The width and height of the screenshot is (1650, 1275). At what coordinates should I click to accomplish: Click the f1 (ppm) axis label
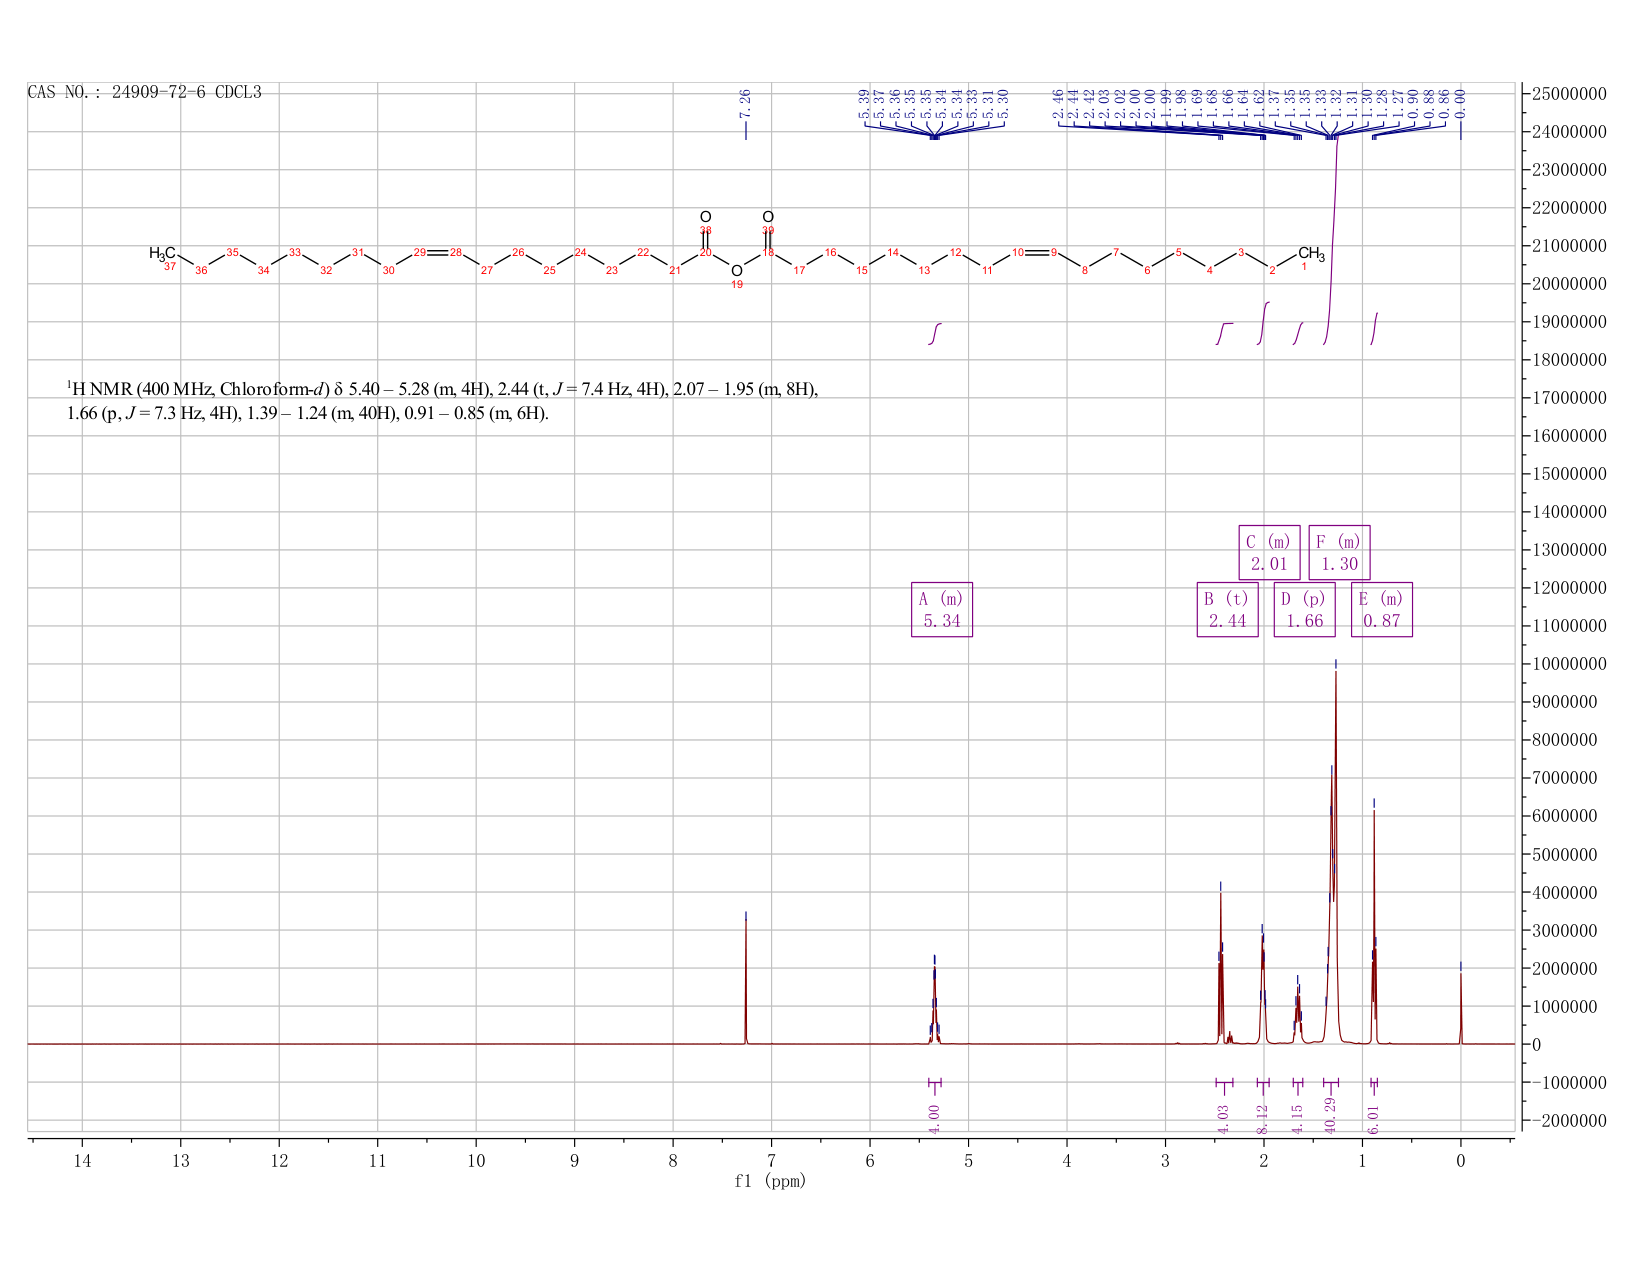770,1181
